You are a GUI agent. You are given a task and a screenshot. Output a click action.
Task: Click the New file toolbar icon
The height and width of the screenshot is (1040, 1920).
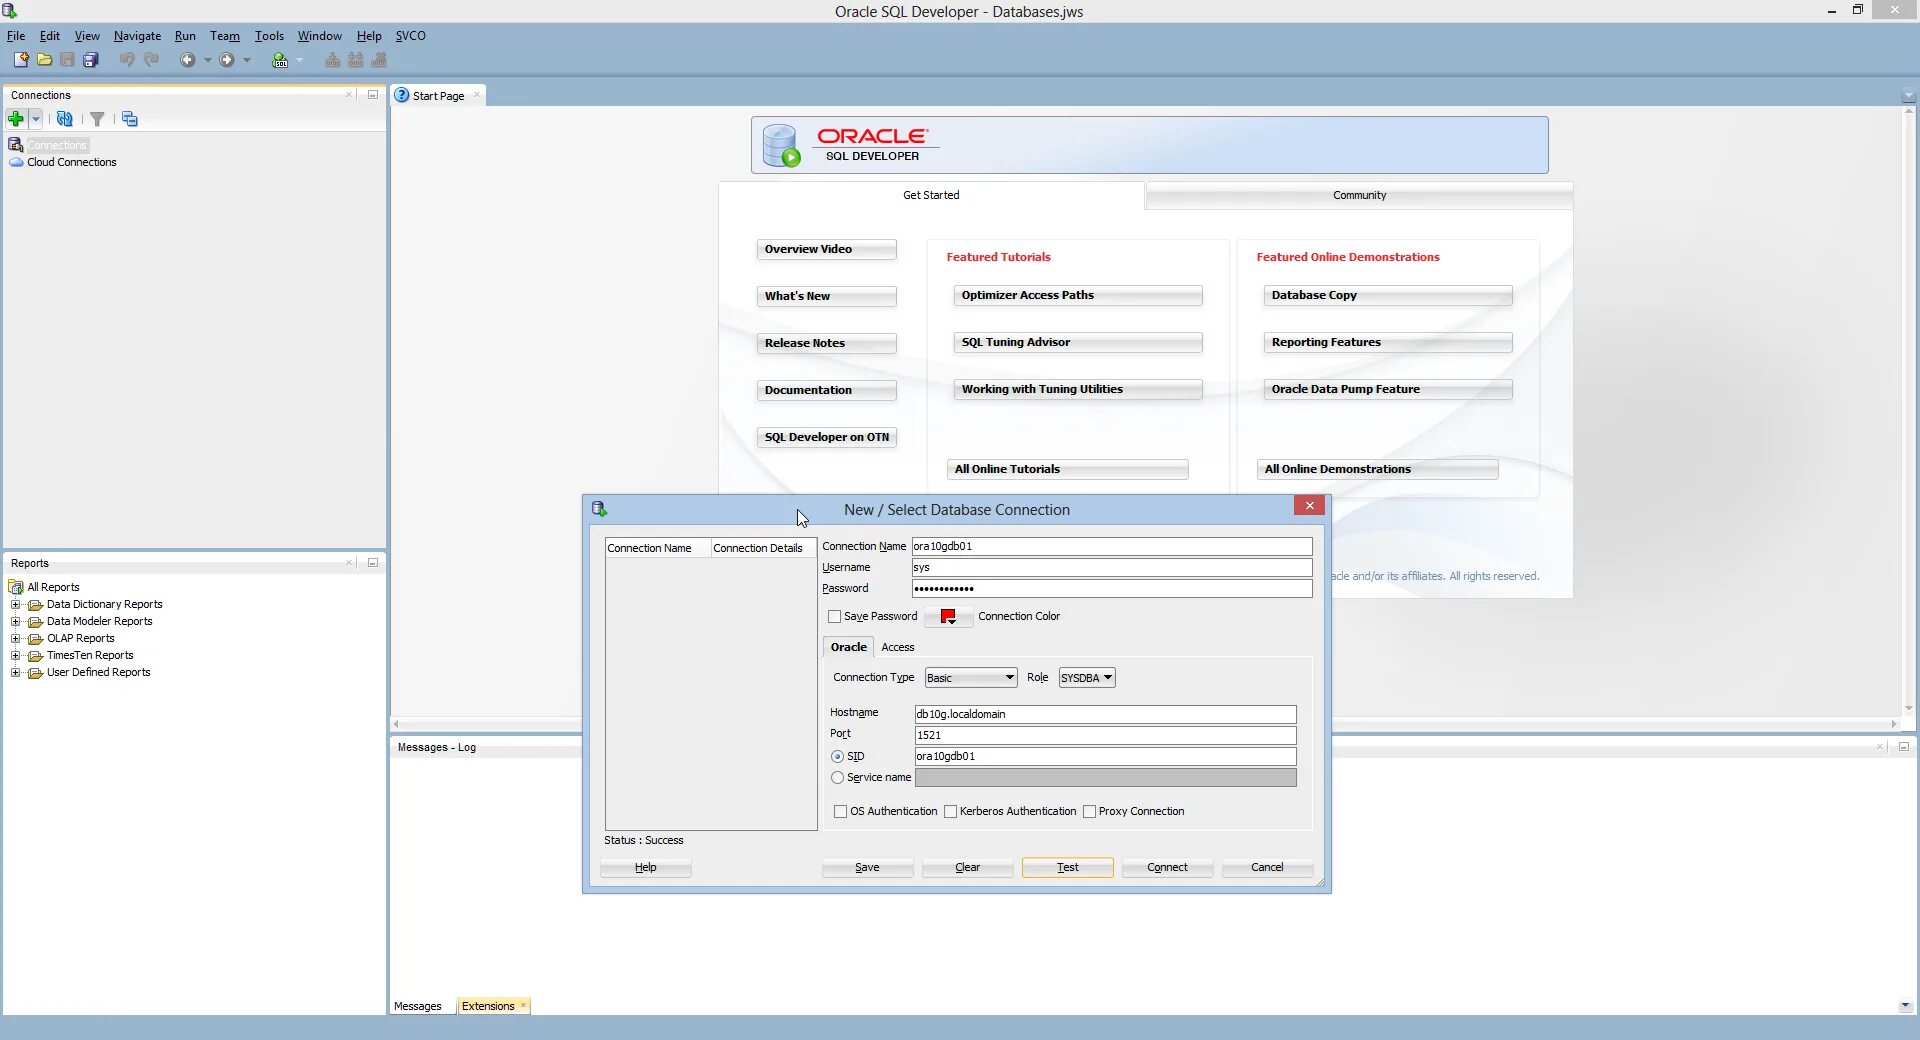[x=20, y=60]
